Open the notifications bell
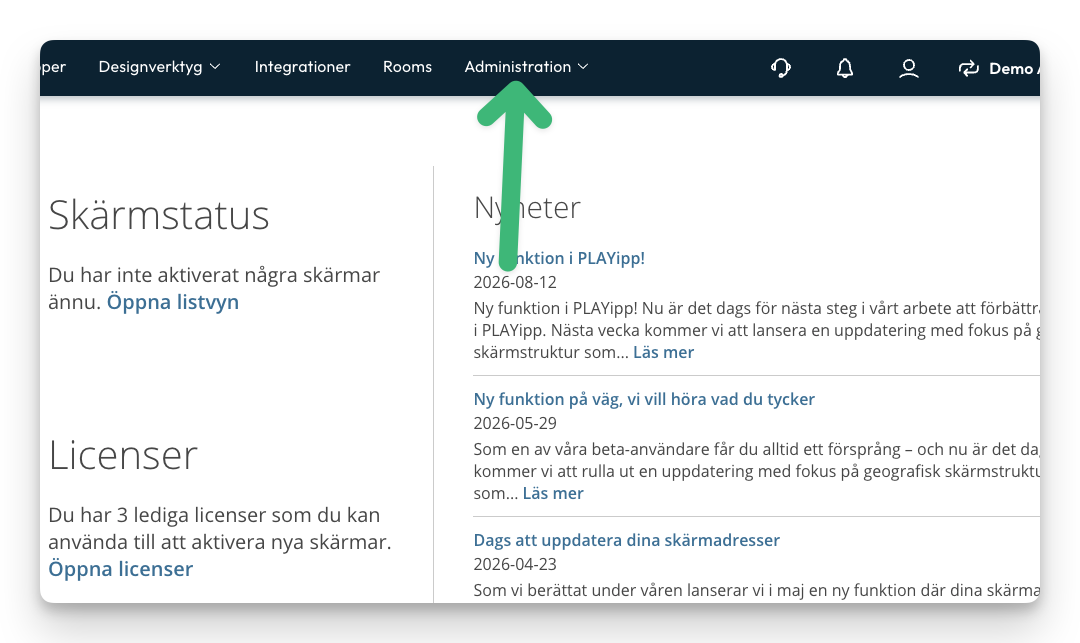Image resolution: width=1080 pixels, height=643 pixels. pyautogui.click(x=844, y=67)
